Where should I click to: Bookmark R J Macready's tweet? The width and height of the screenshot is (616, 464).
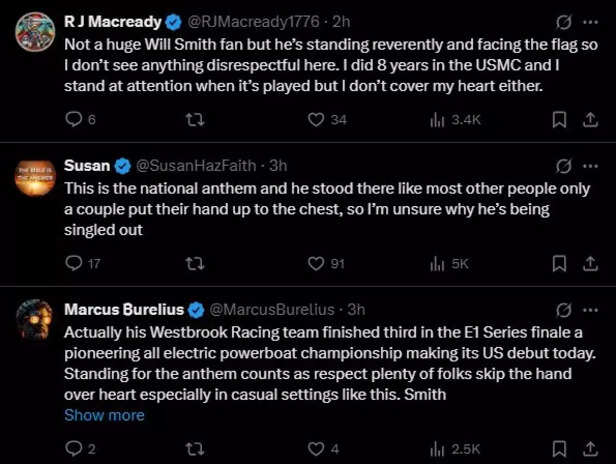point(560,120)
